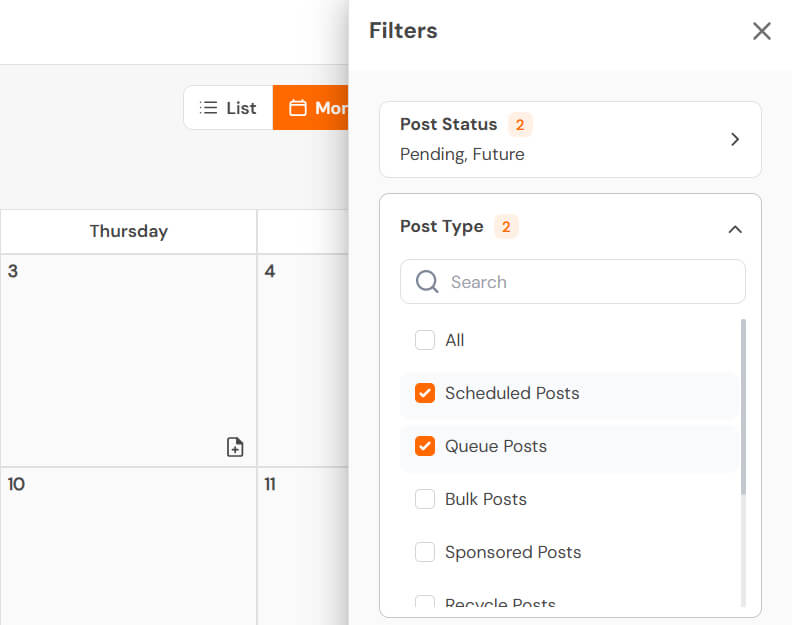Click the add post icon on day 3
792x625 pixels.
[x=235, y=447]
